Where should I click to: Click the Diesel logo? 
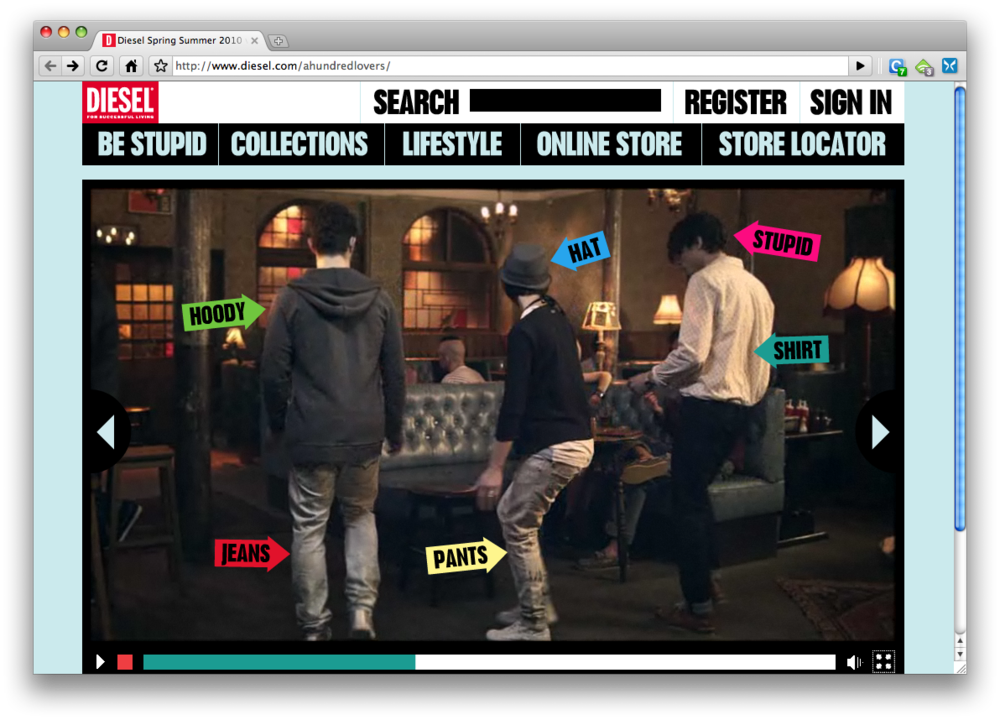pyautogui.click(x=120, y=102)
